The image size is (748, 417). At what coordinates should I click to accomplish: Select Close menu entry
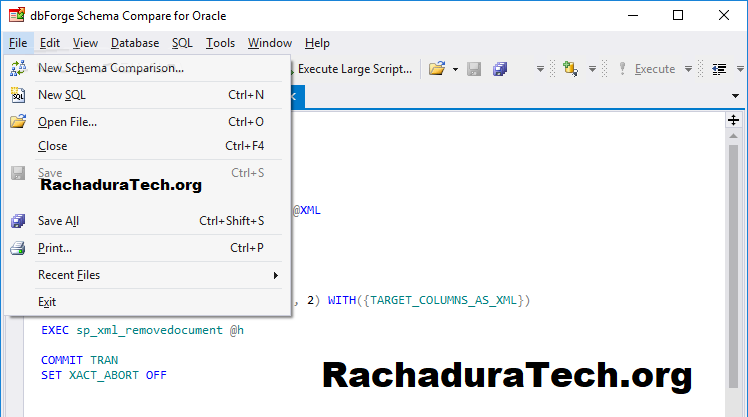pyautogui.click(x=147, y=146)
